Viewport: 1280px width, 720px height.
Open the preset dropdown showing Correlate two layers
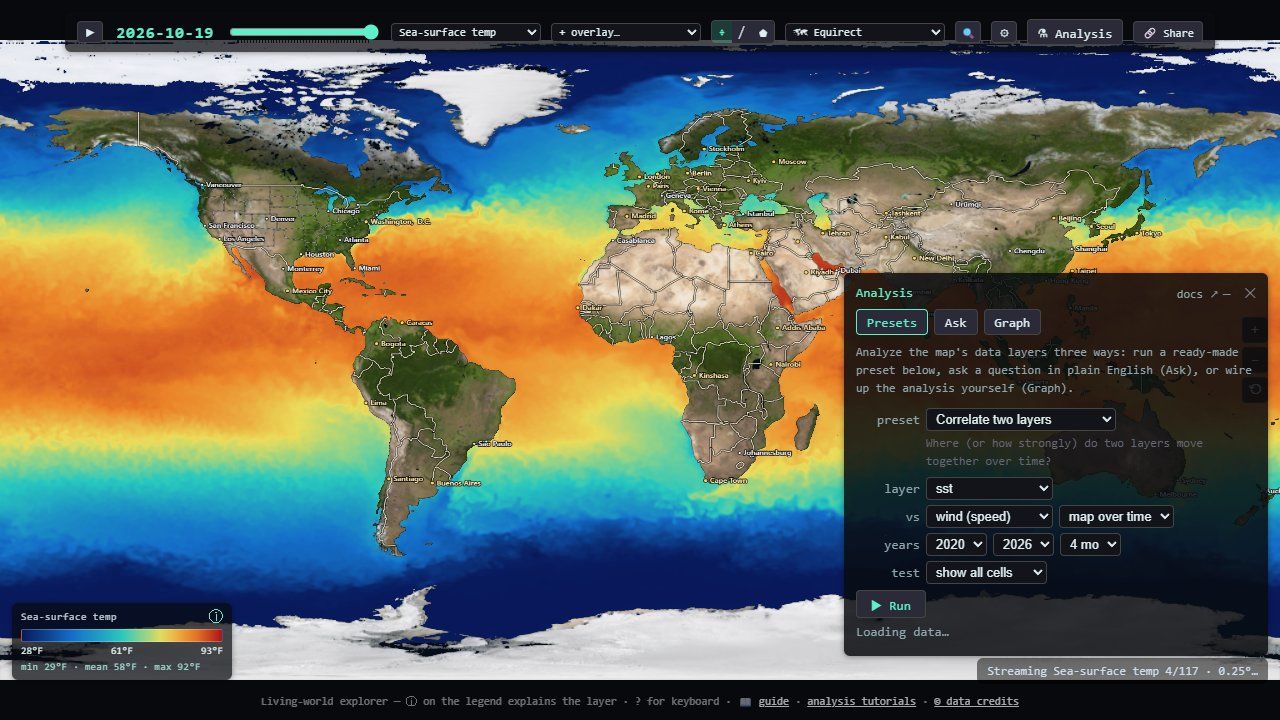pyautogui.click(x=1021, y=420)
